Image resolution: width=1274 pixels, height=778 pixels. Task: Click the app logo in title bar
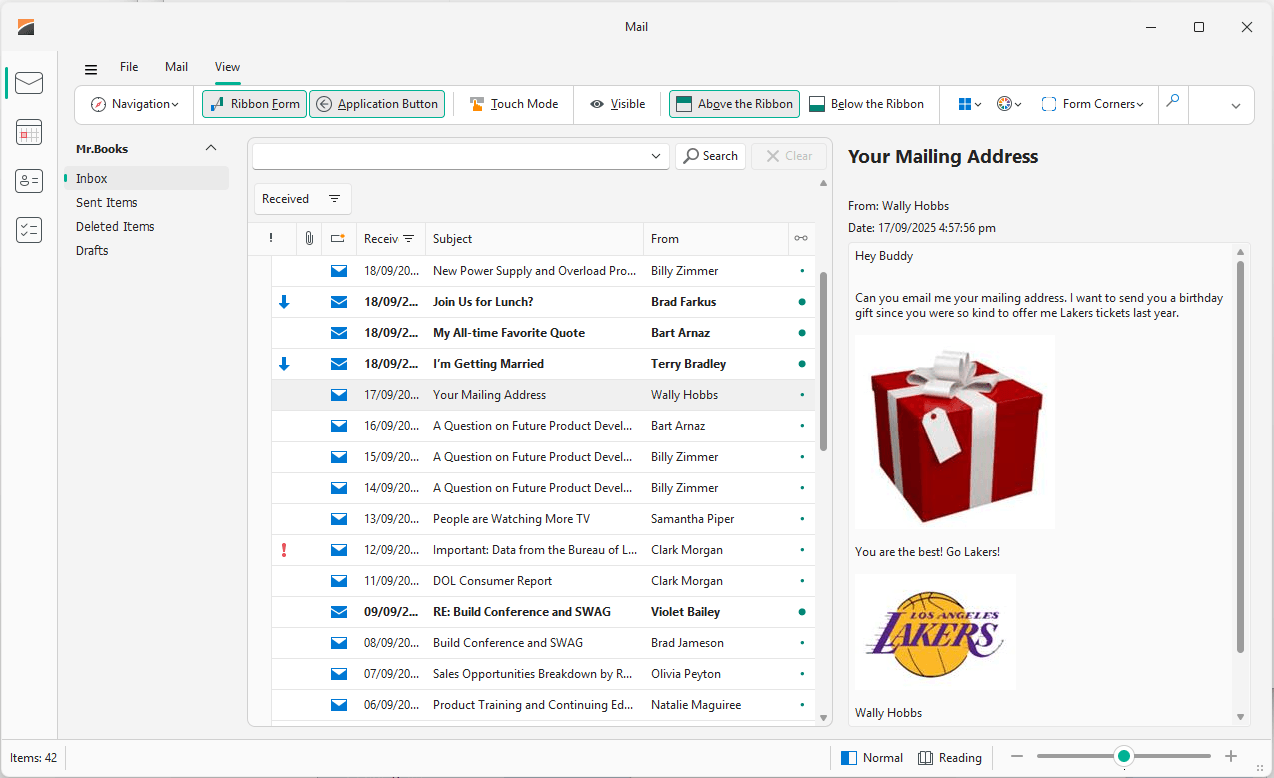[x=26, y=27]
